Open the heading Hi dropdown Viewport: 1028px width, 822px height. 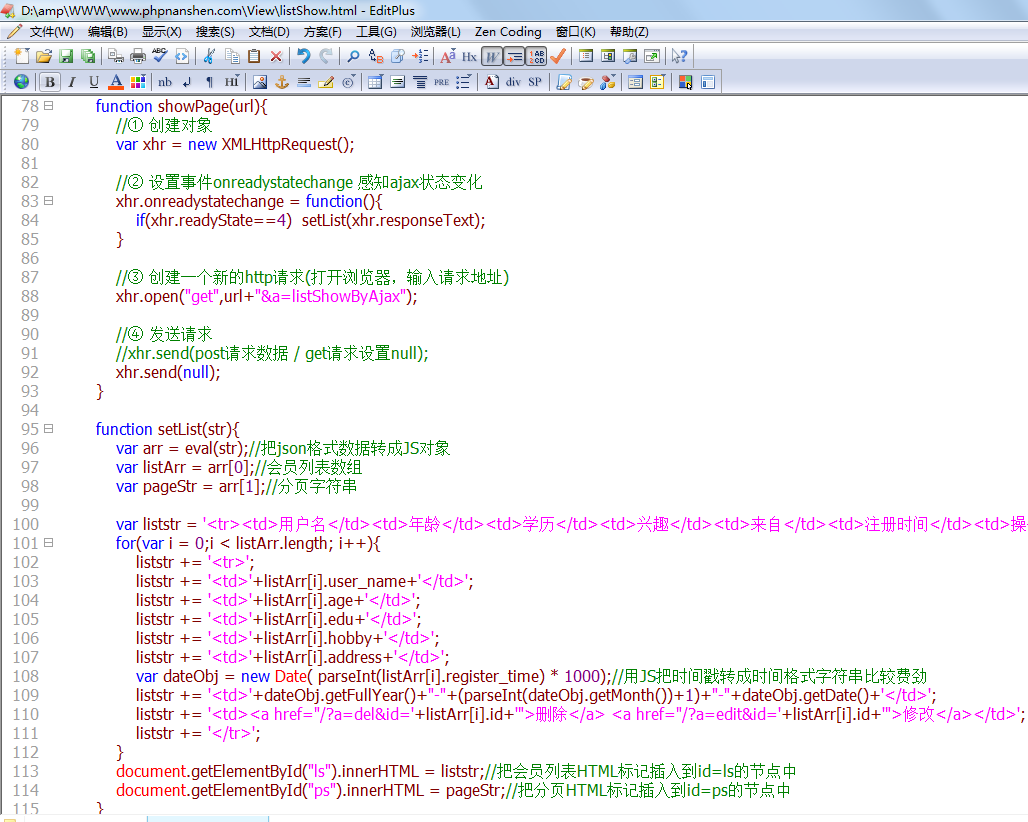[232, 82]
